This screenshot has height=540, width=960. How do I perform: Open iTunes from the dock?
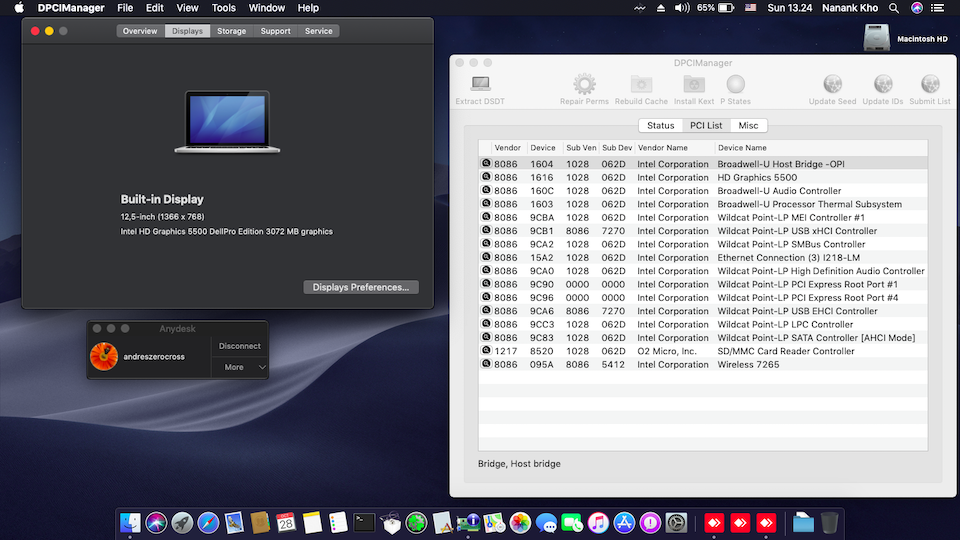click(598, 523)
